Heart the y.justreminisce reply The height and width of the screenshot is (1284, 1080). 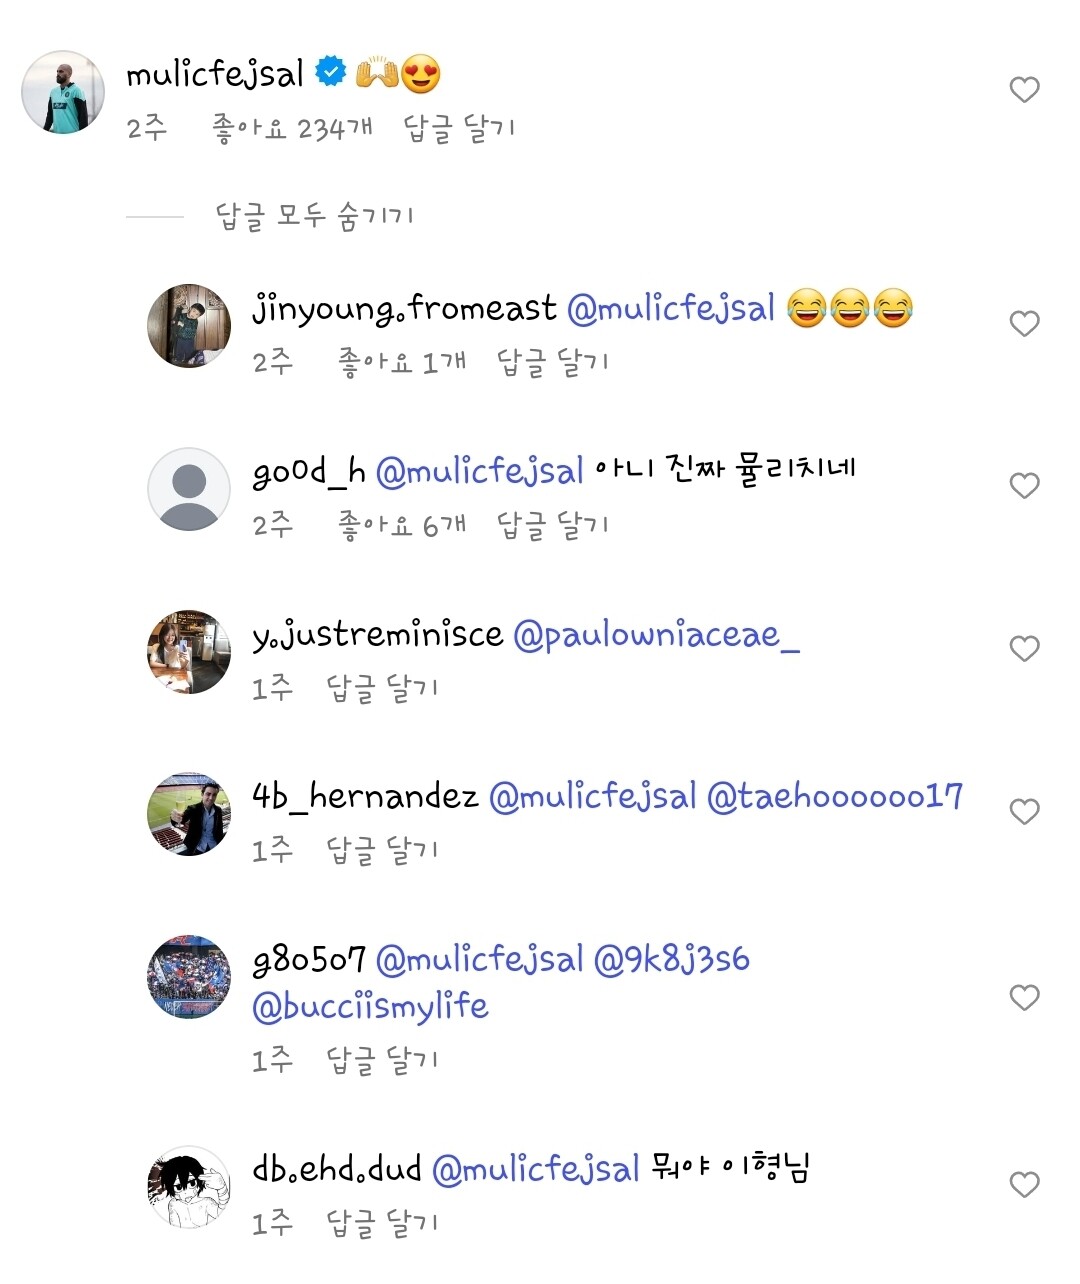point(1024,649)
